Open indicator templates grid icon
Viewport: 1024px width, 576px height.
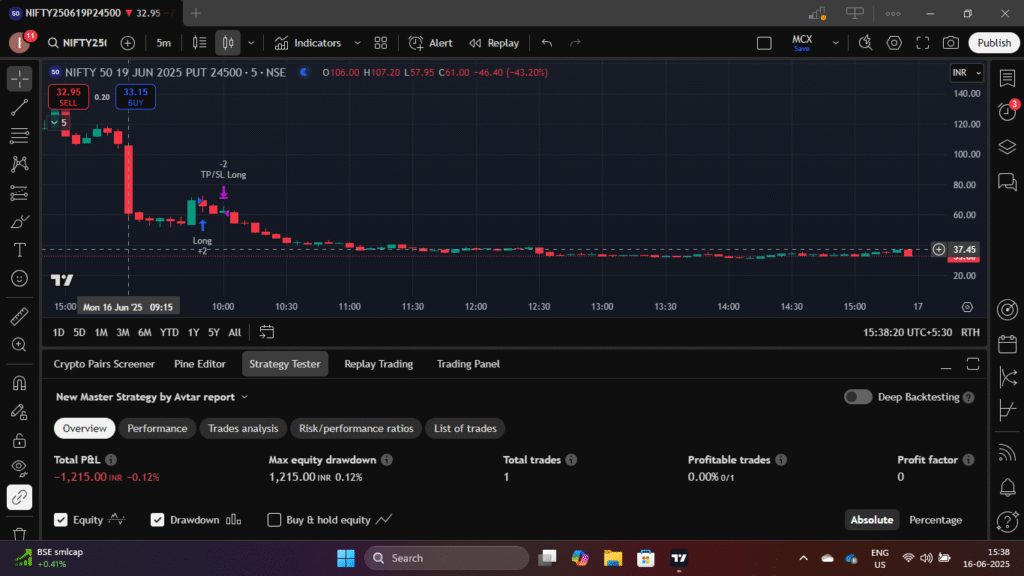coord(381,43)
